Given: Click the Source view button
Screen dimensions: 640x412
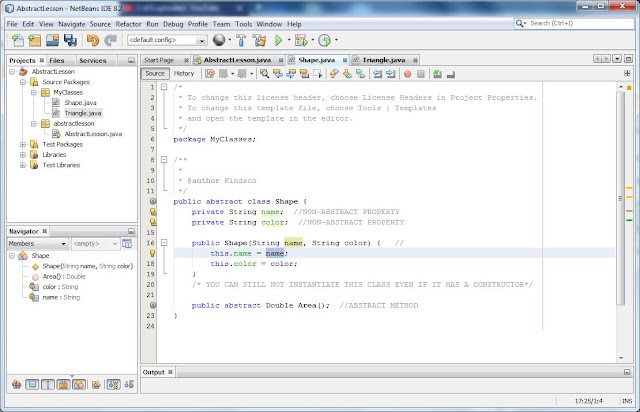Looking at the screenshot, I should 155,73.
